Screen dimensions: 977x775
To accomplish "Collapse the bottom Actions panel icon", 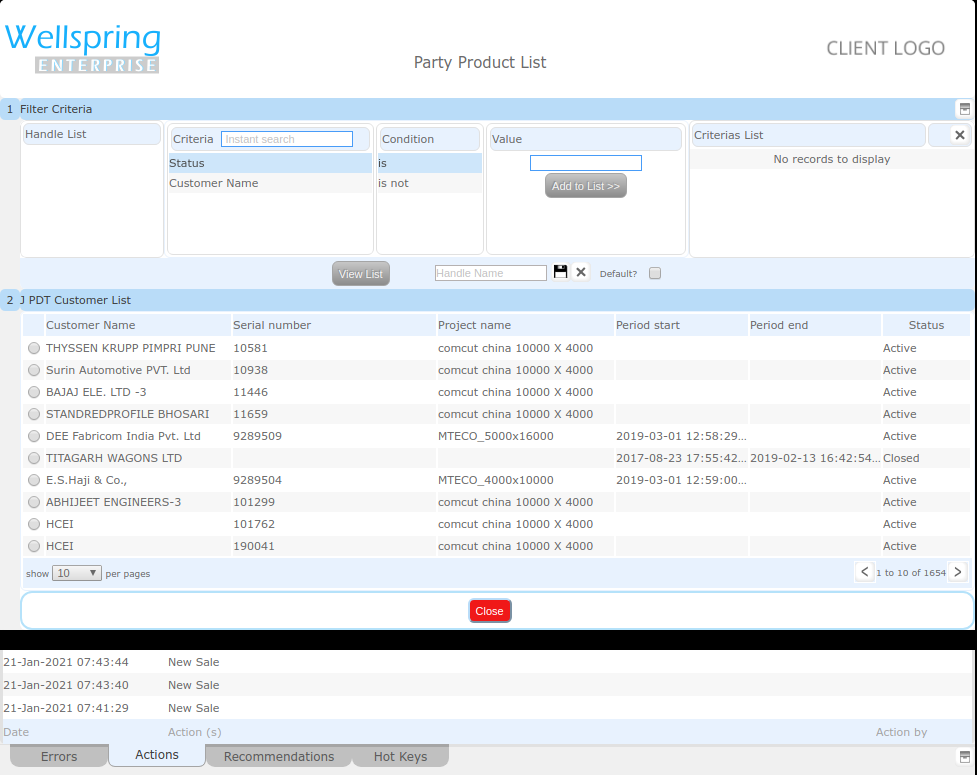I will (964, 756).
